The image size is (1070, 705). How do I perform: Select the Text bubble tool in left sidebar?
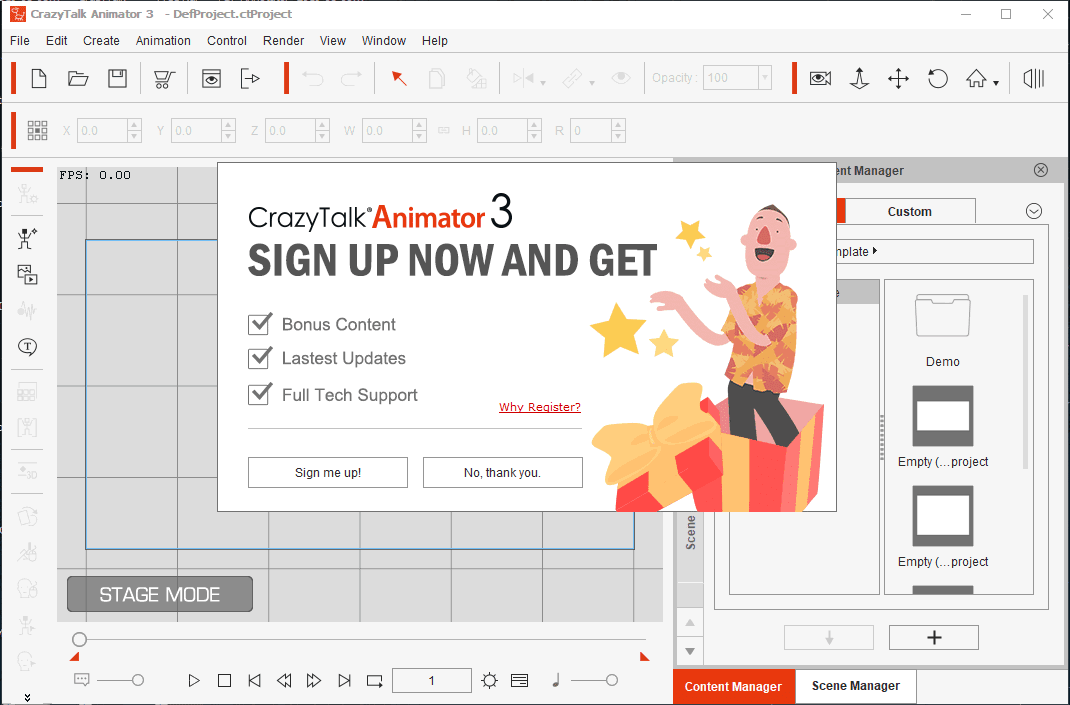26,347
